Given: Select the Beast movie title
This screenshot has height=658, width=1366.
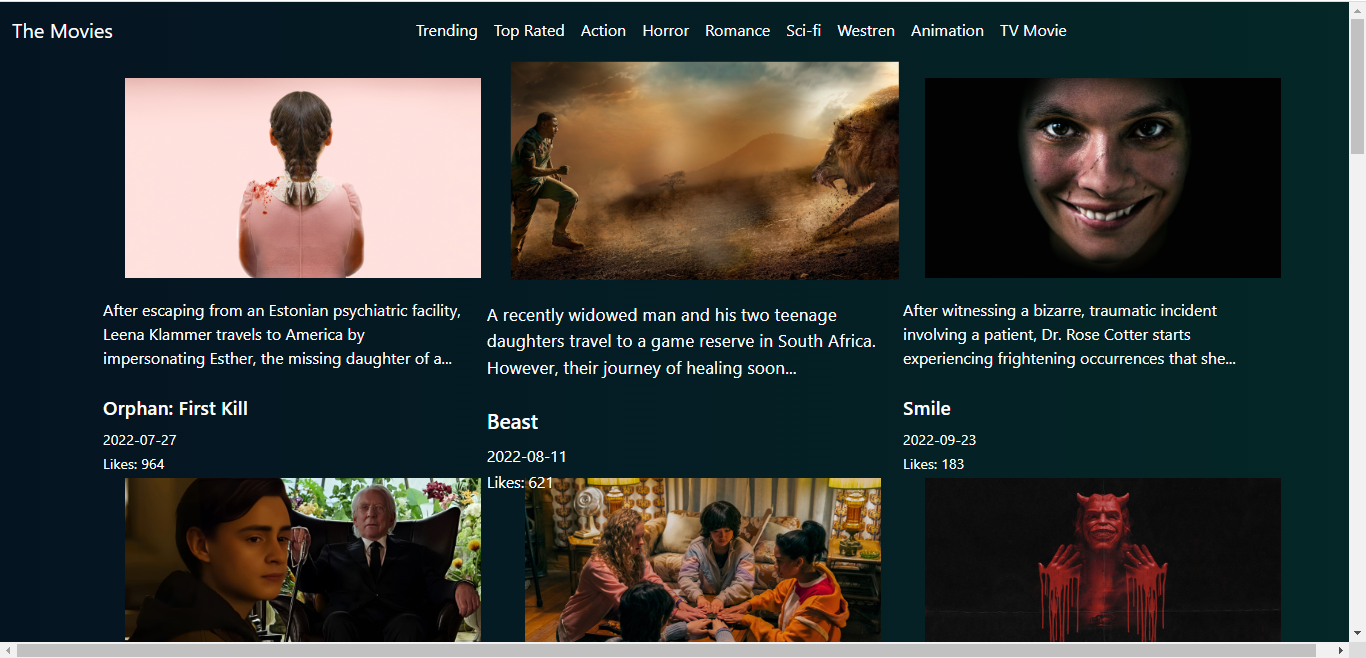Looking at the screenshot, I should 513,422.
